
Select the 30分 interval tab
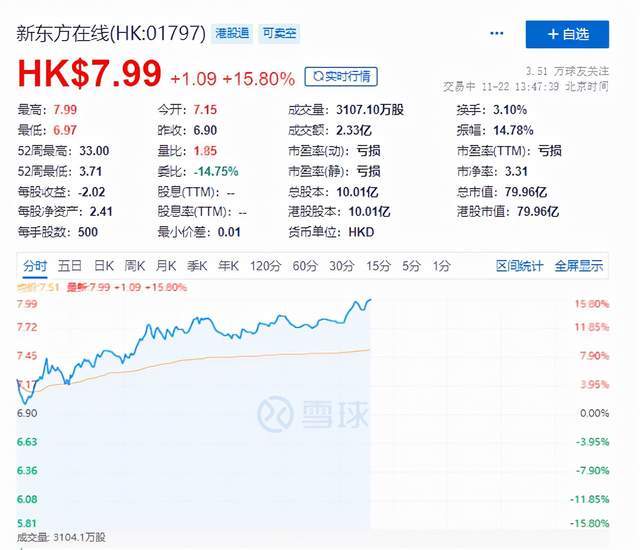[341, 266]
